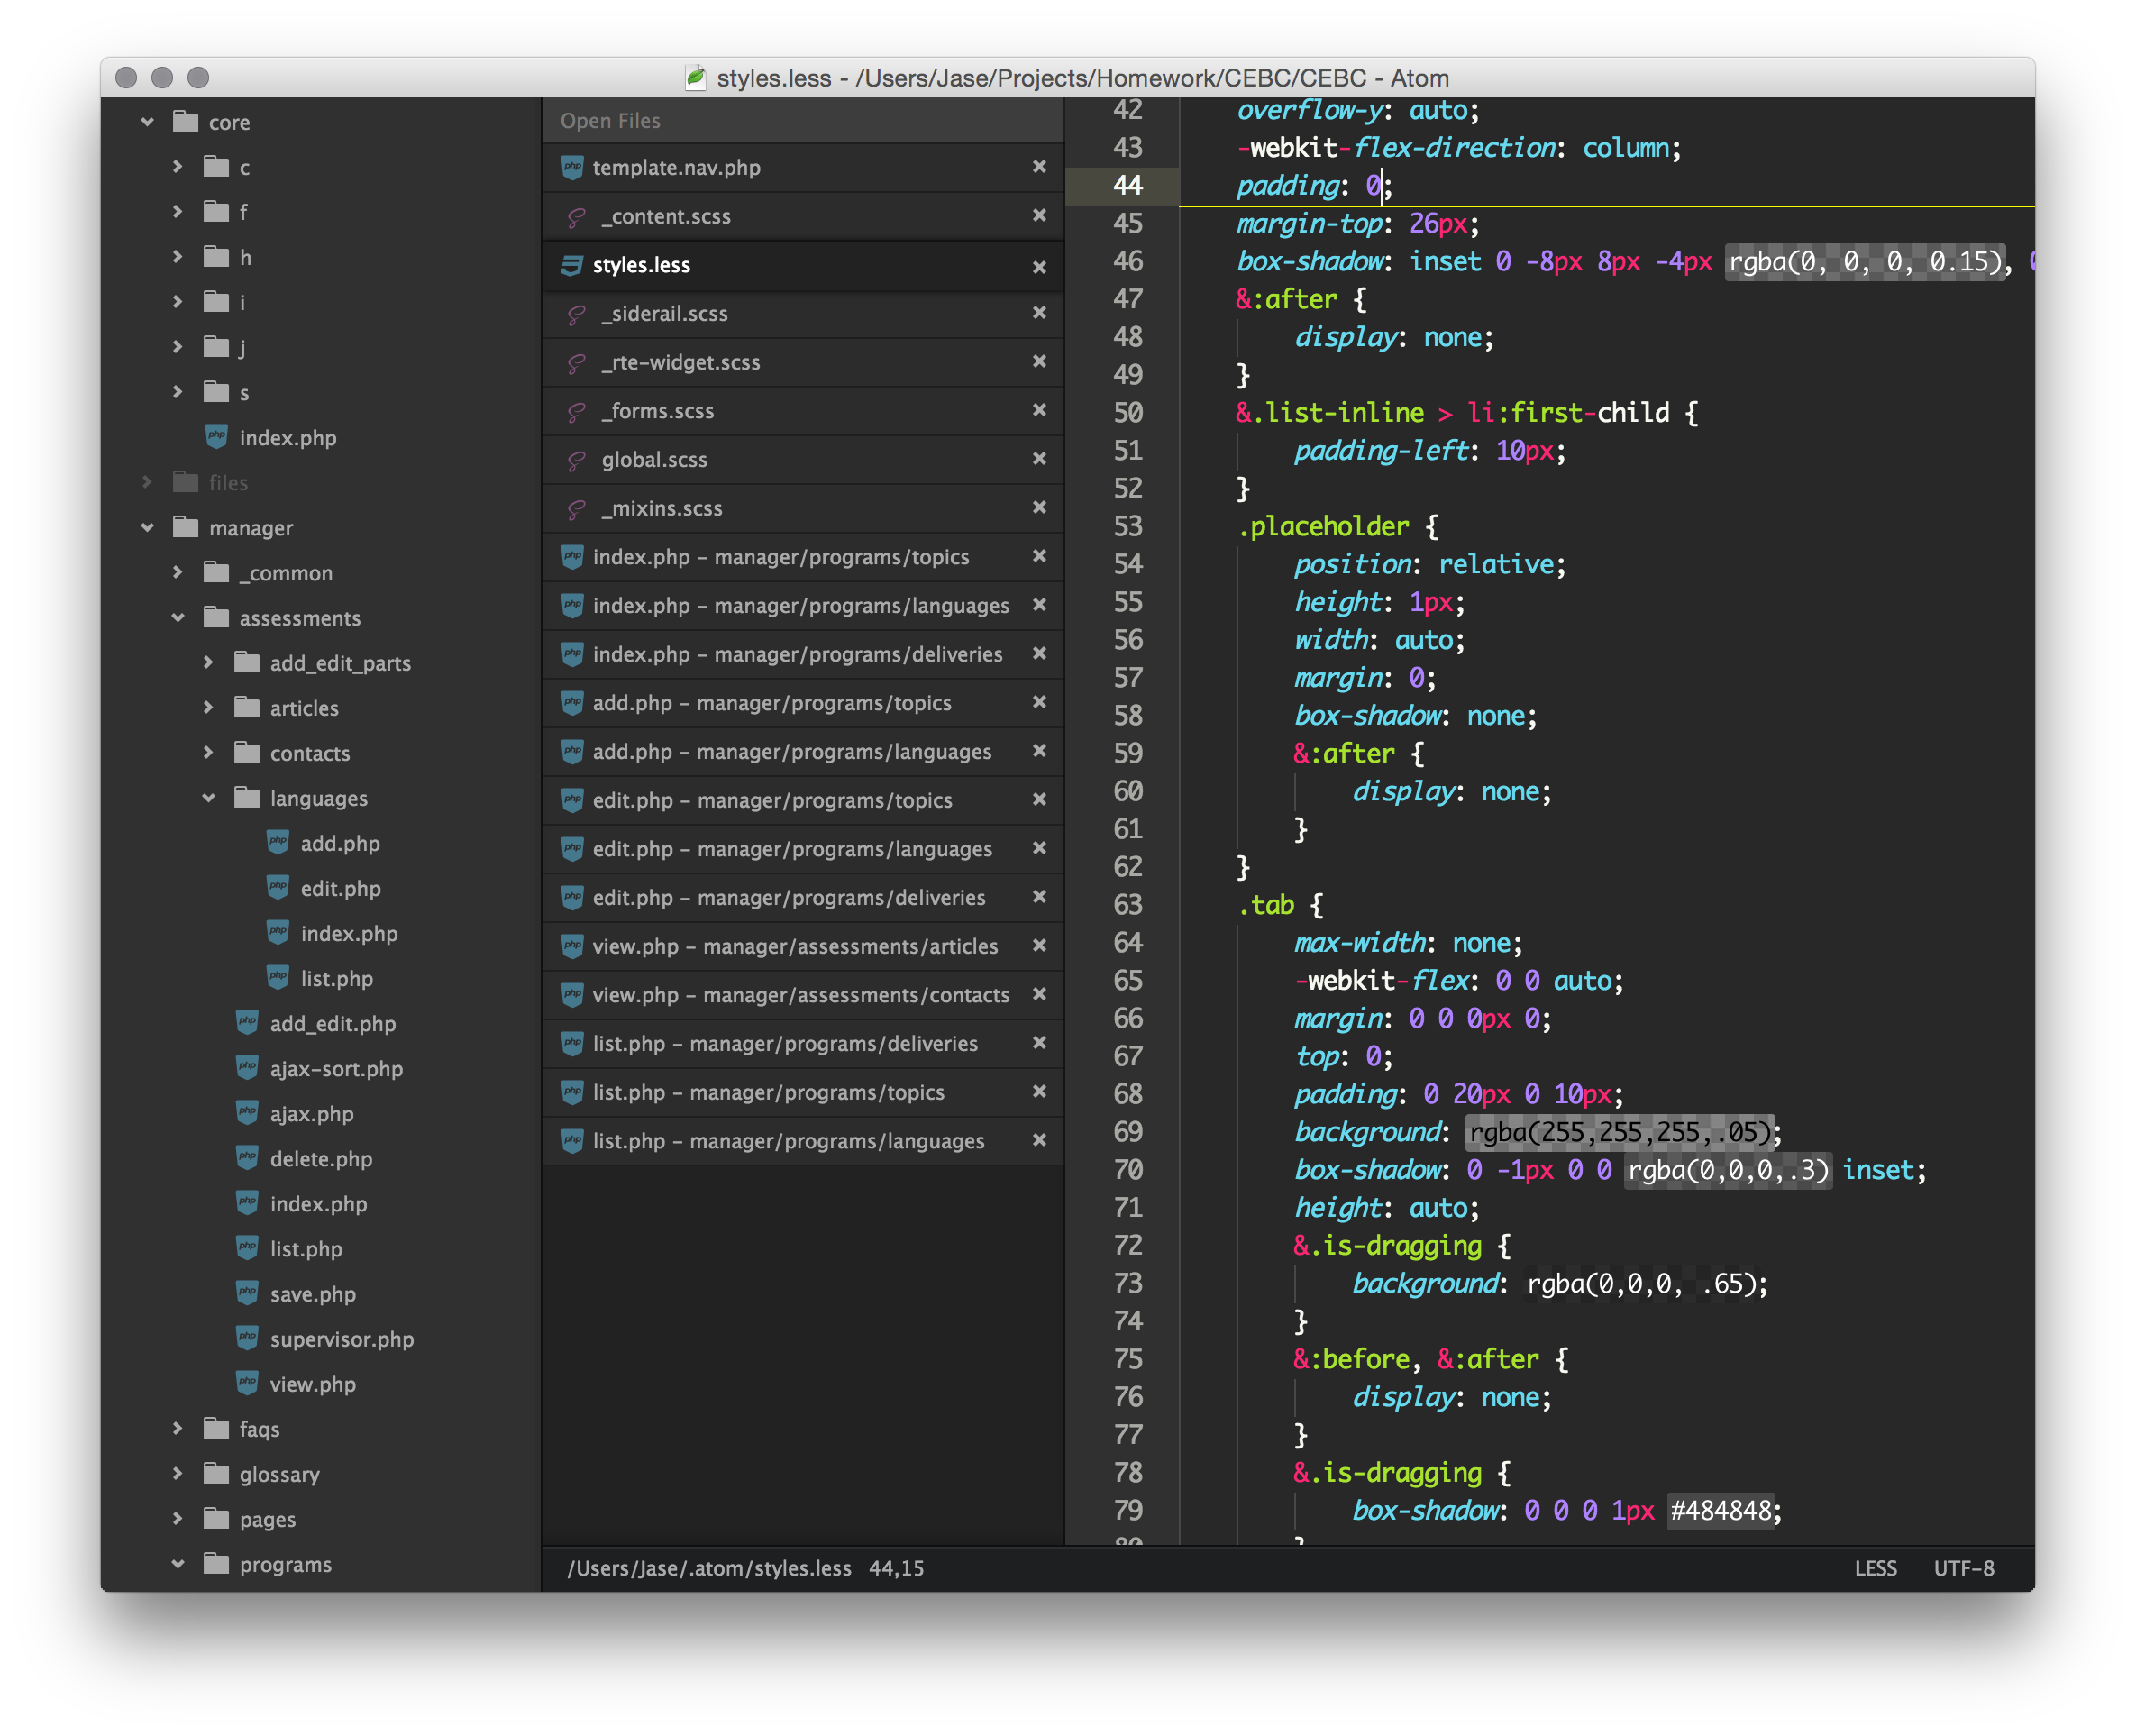Click the Sass icon beside _mixins.scss

[x=576, y=509]
